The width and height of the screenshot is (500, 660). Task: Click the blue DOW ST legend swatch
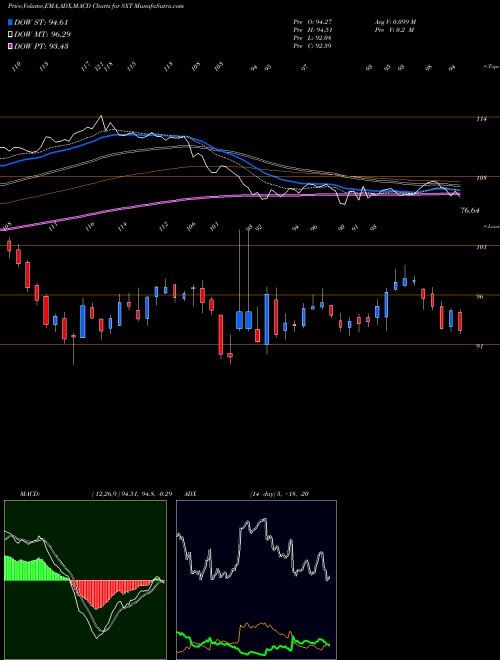11,22
